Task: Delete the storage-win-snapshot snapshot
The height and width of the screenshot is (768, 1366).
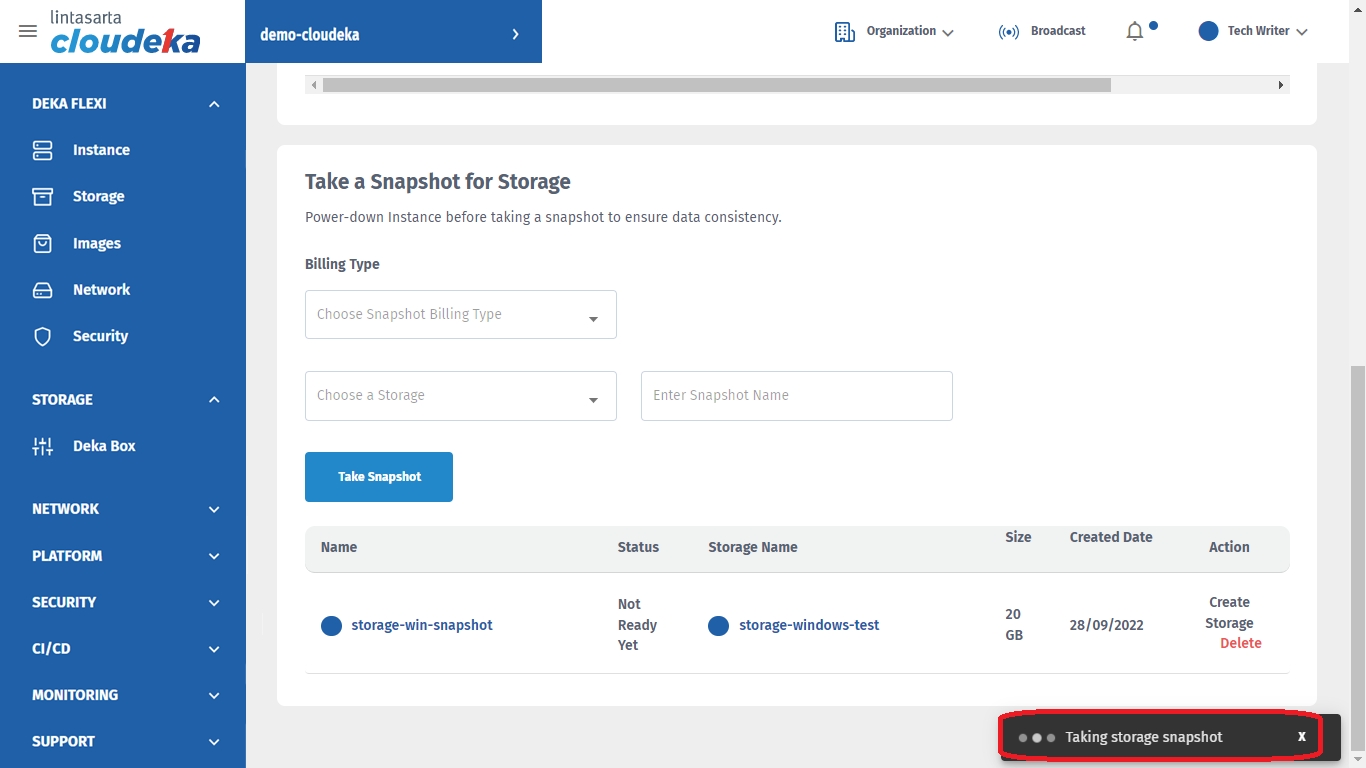Action: point(1240,643)
